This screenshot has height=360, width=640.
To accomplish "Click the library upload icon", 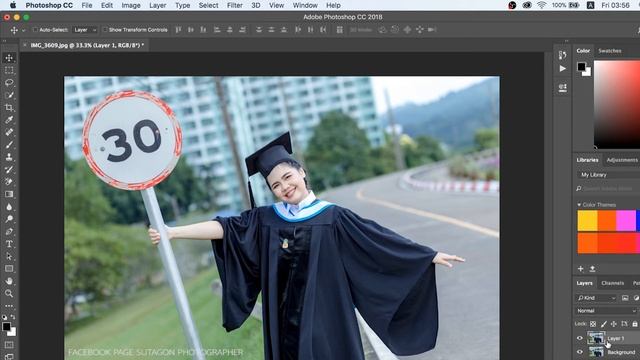I will pyautogui.click(x=592, y=269).
